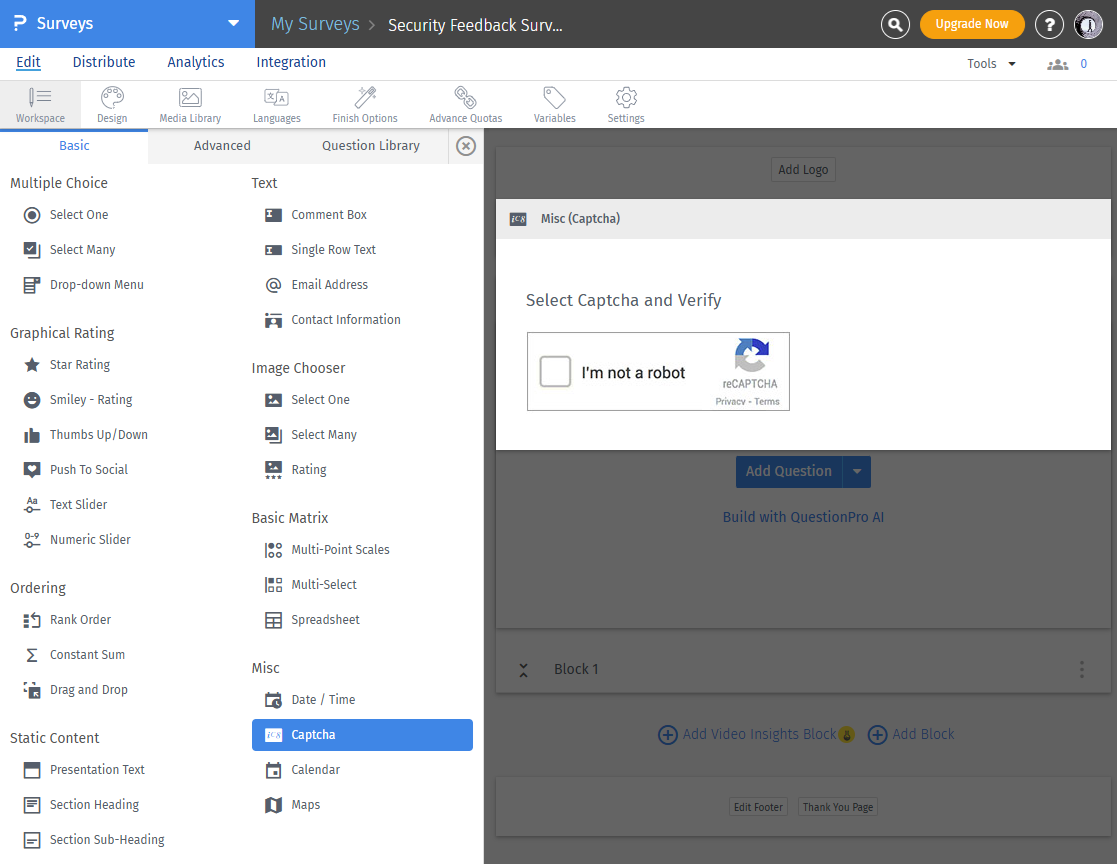Add a Drop-down Menu question
The height and width of the screenshot is (864, 1117).
[83, 285]
